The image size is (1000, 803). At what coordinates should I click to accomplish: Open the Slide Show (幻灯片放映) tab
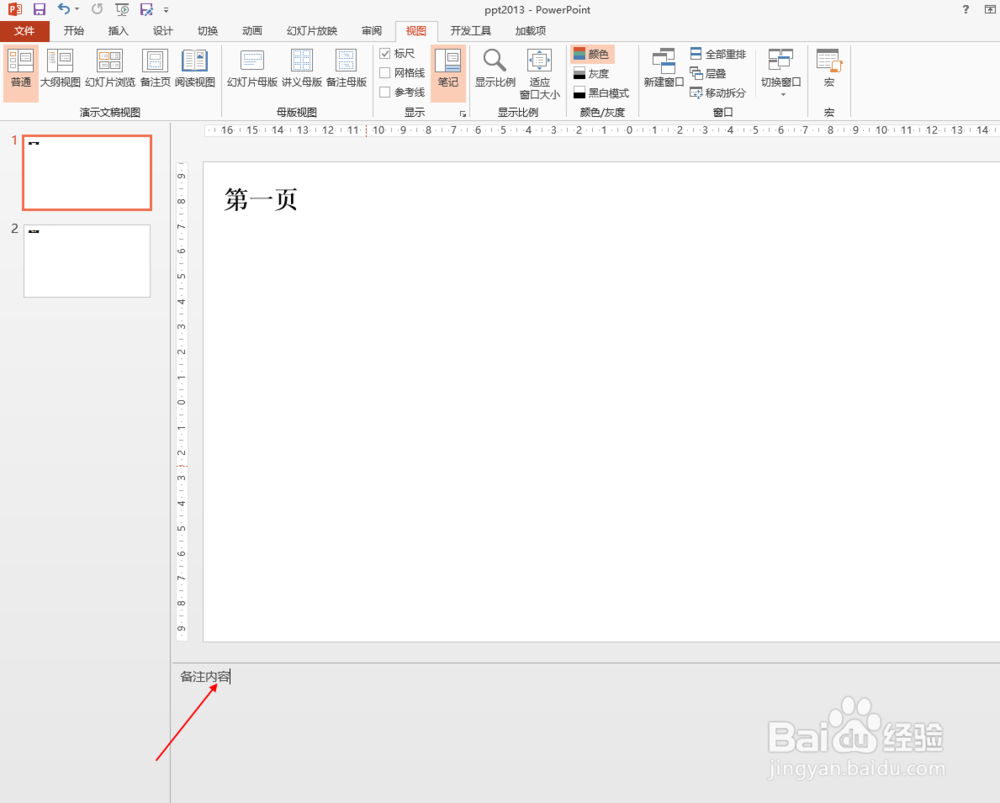pos(311,30)
